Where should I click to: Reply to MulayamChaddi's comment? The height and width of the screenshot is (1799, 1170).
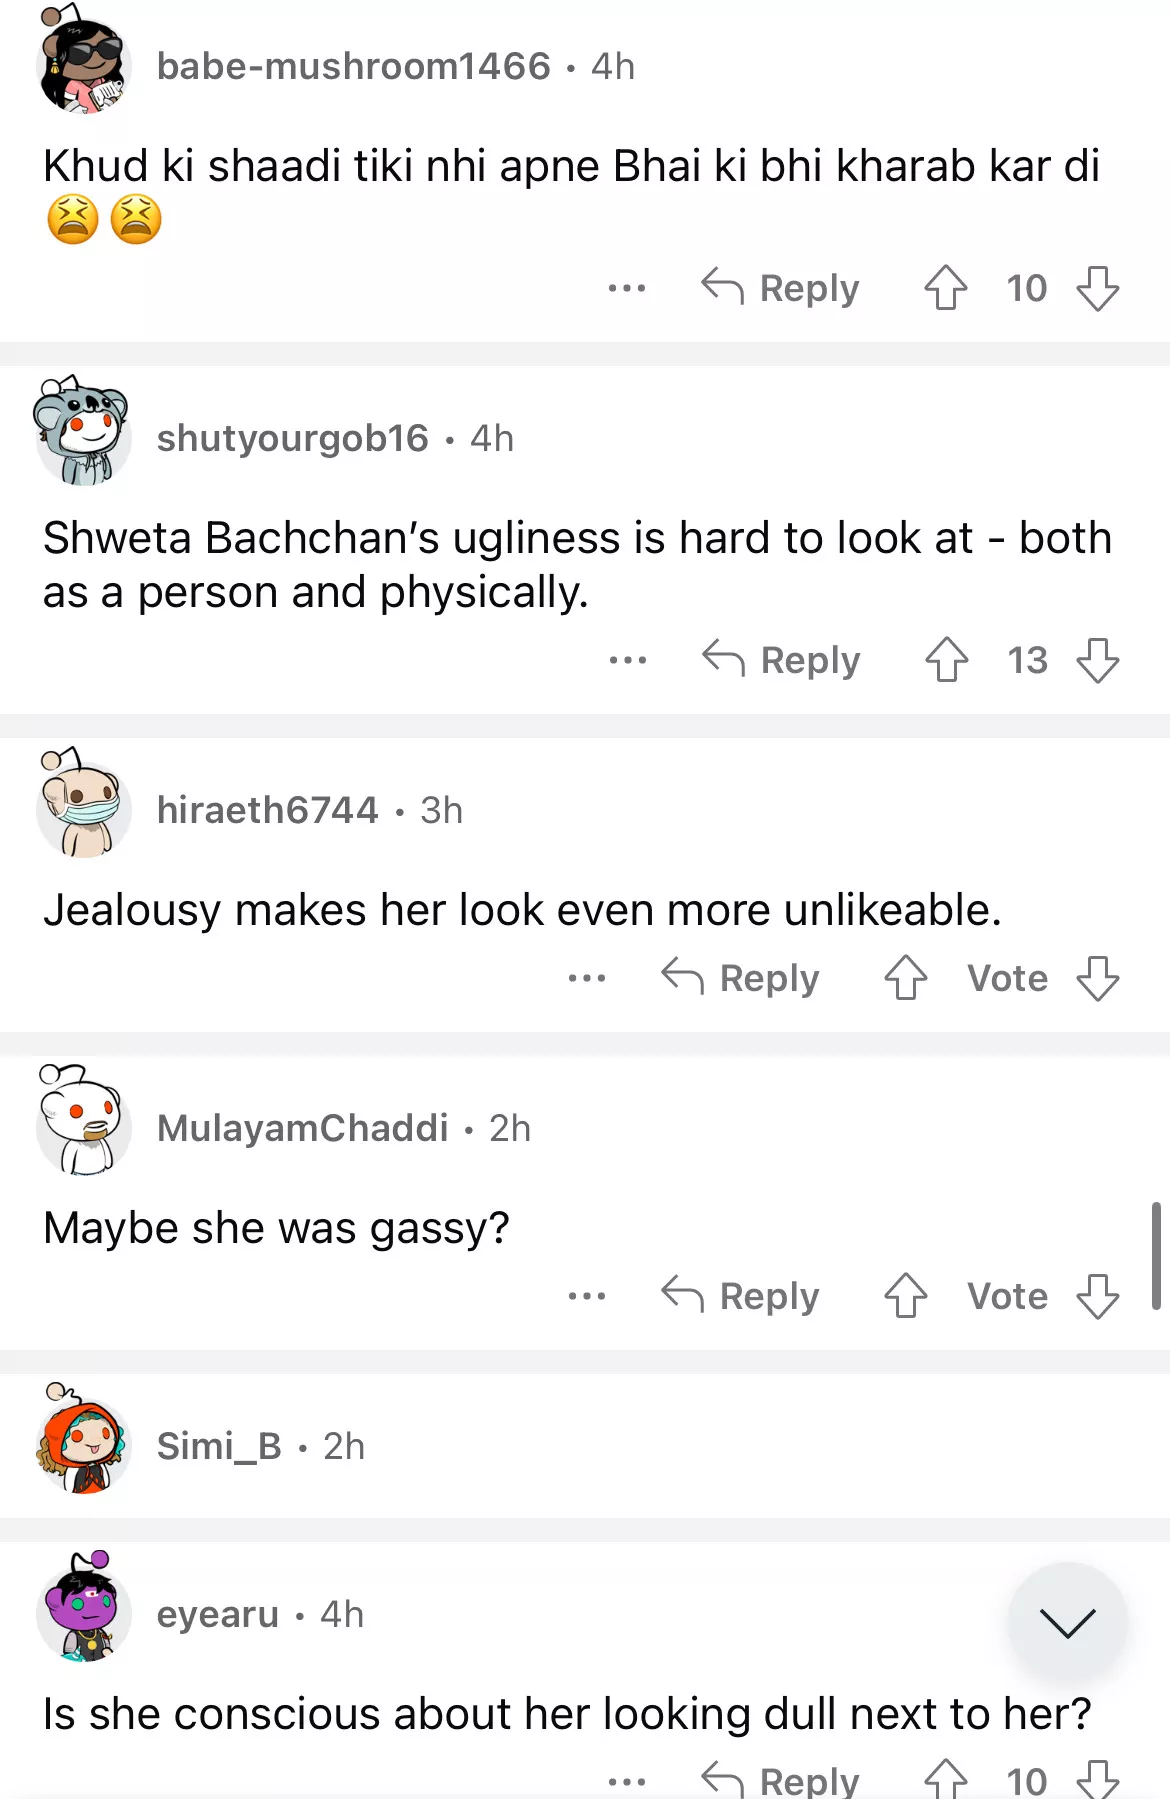(740, 1296)
